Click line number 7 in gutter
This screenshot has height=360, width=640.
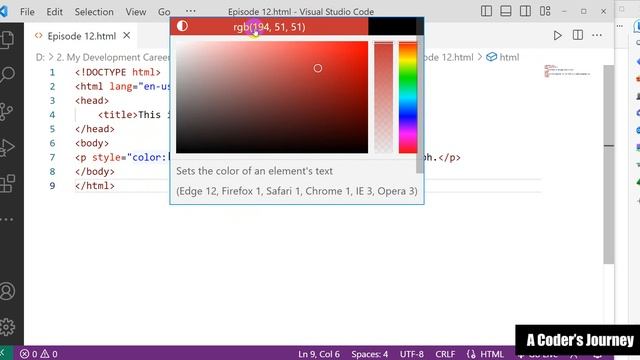point(52,157)
